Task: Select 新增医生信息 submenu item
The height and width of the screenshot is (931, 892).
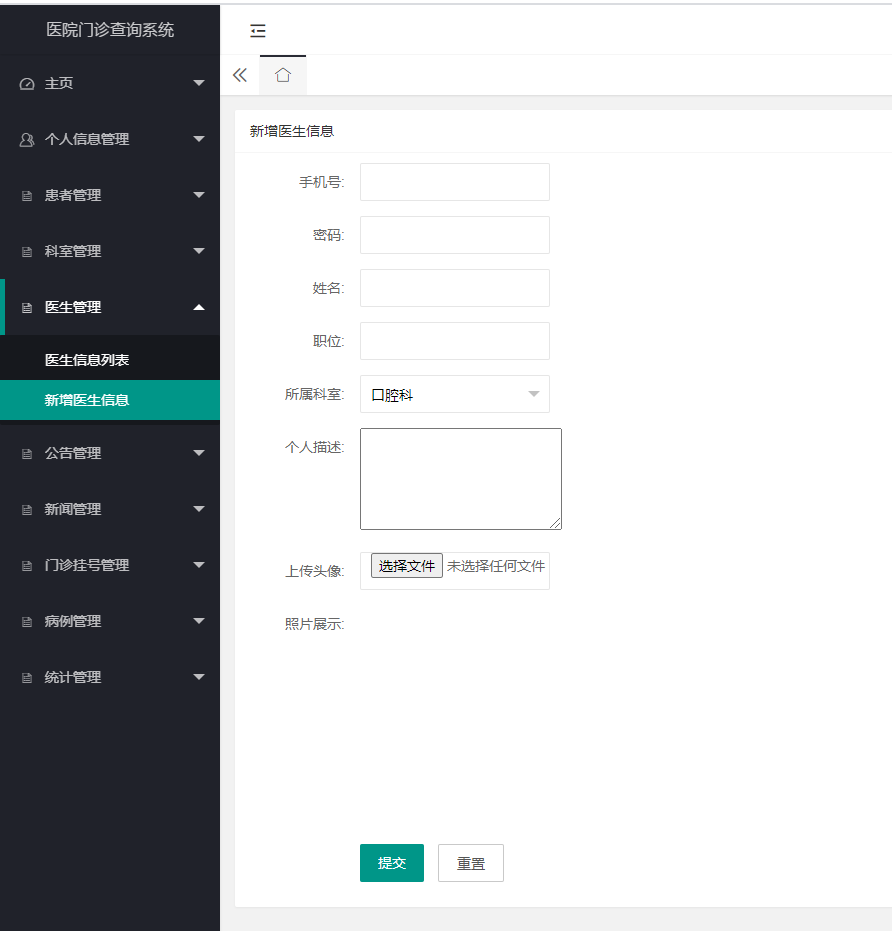Action: [x=110, y=400]
